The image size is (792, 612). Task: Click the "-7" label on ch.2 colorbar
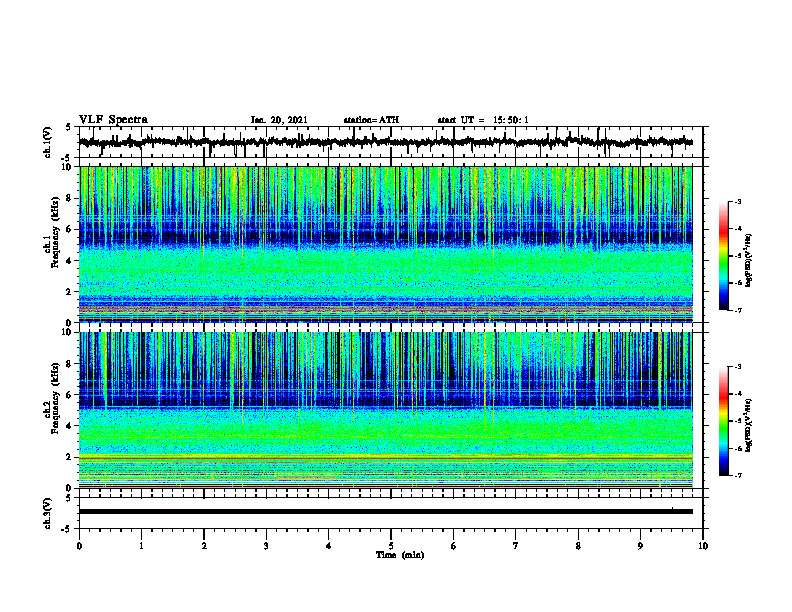[x=737, y=476]
